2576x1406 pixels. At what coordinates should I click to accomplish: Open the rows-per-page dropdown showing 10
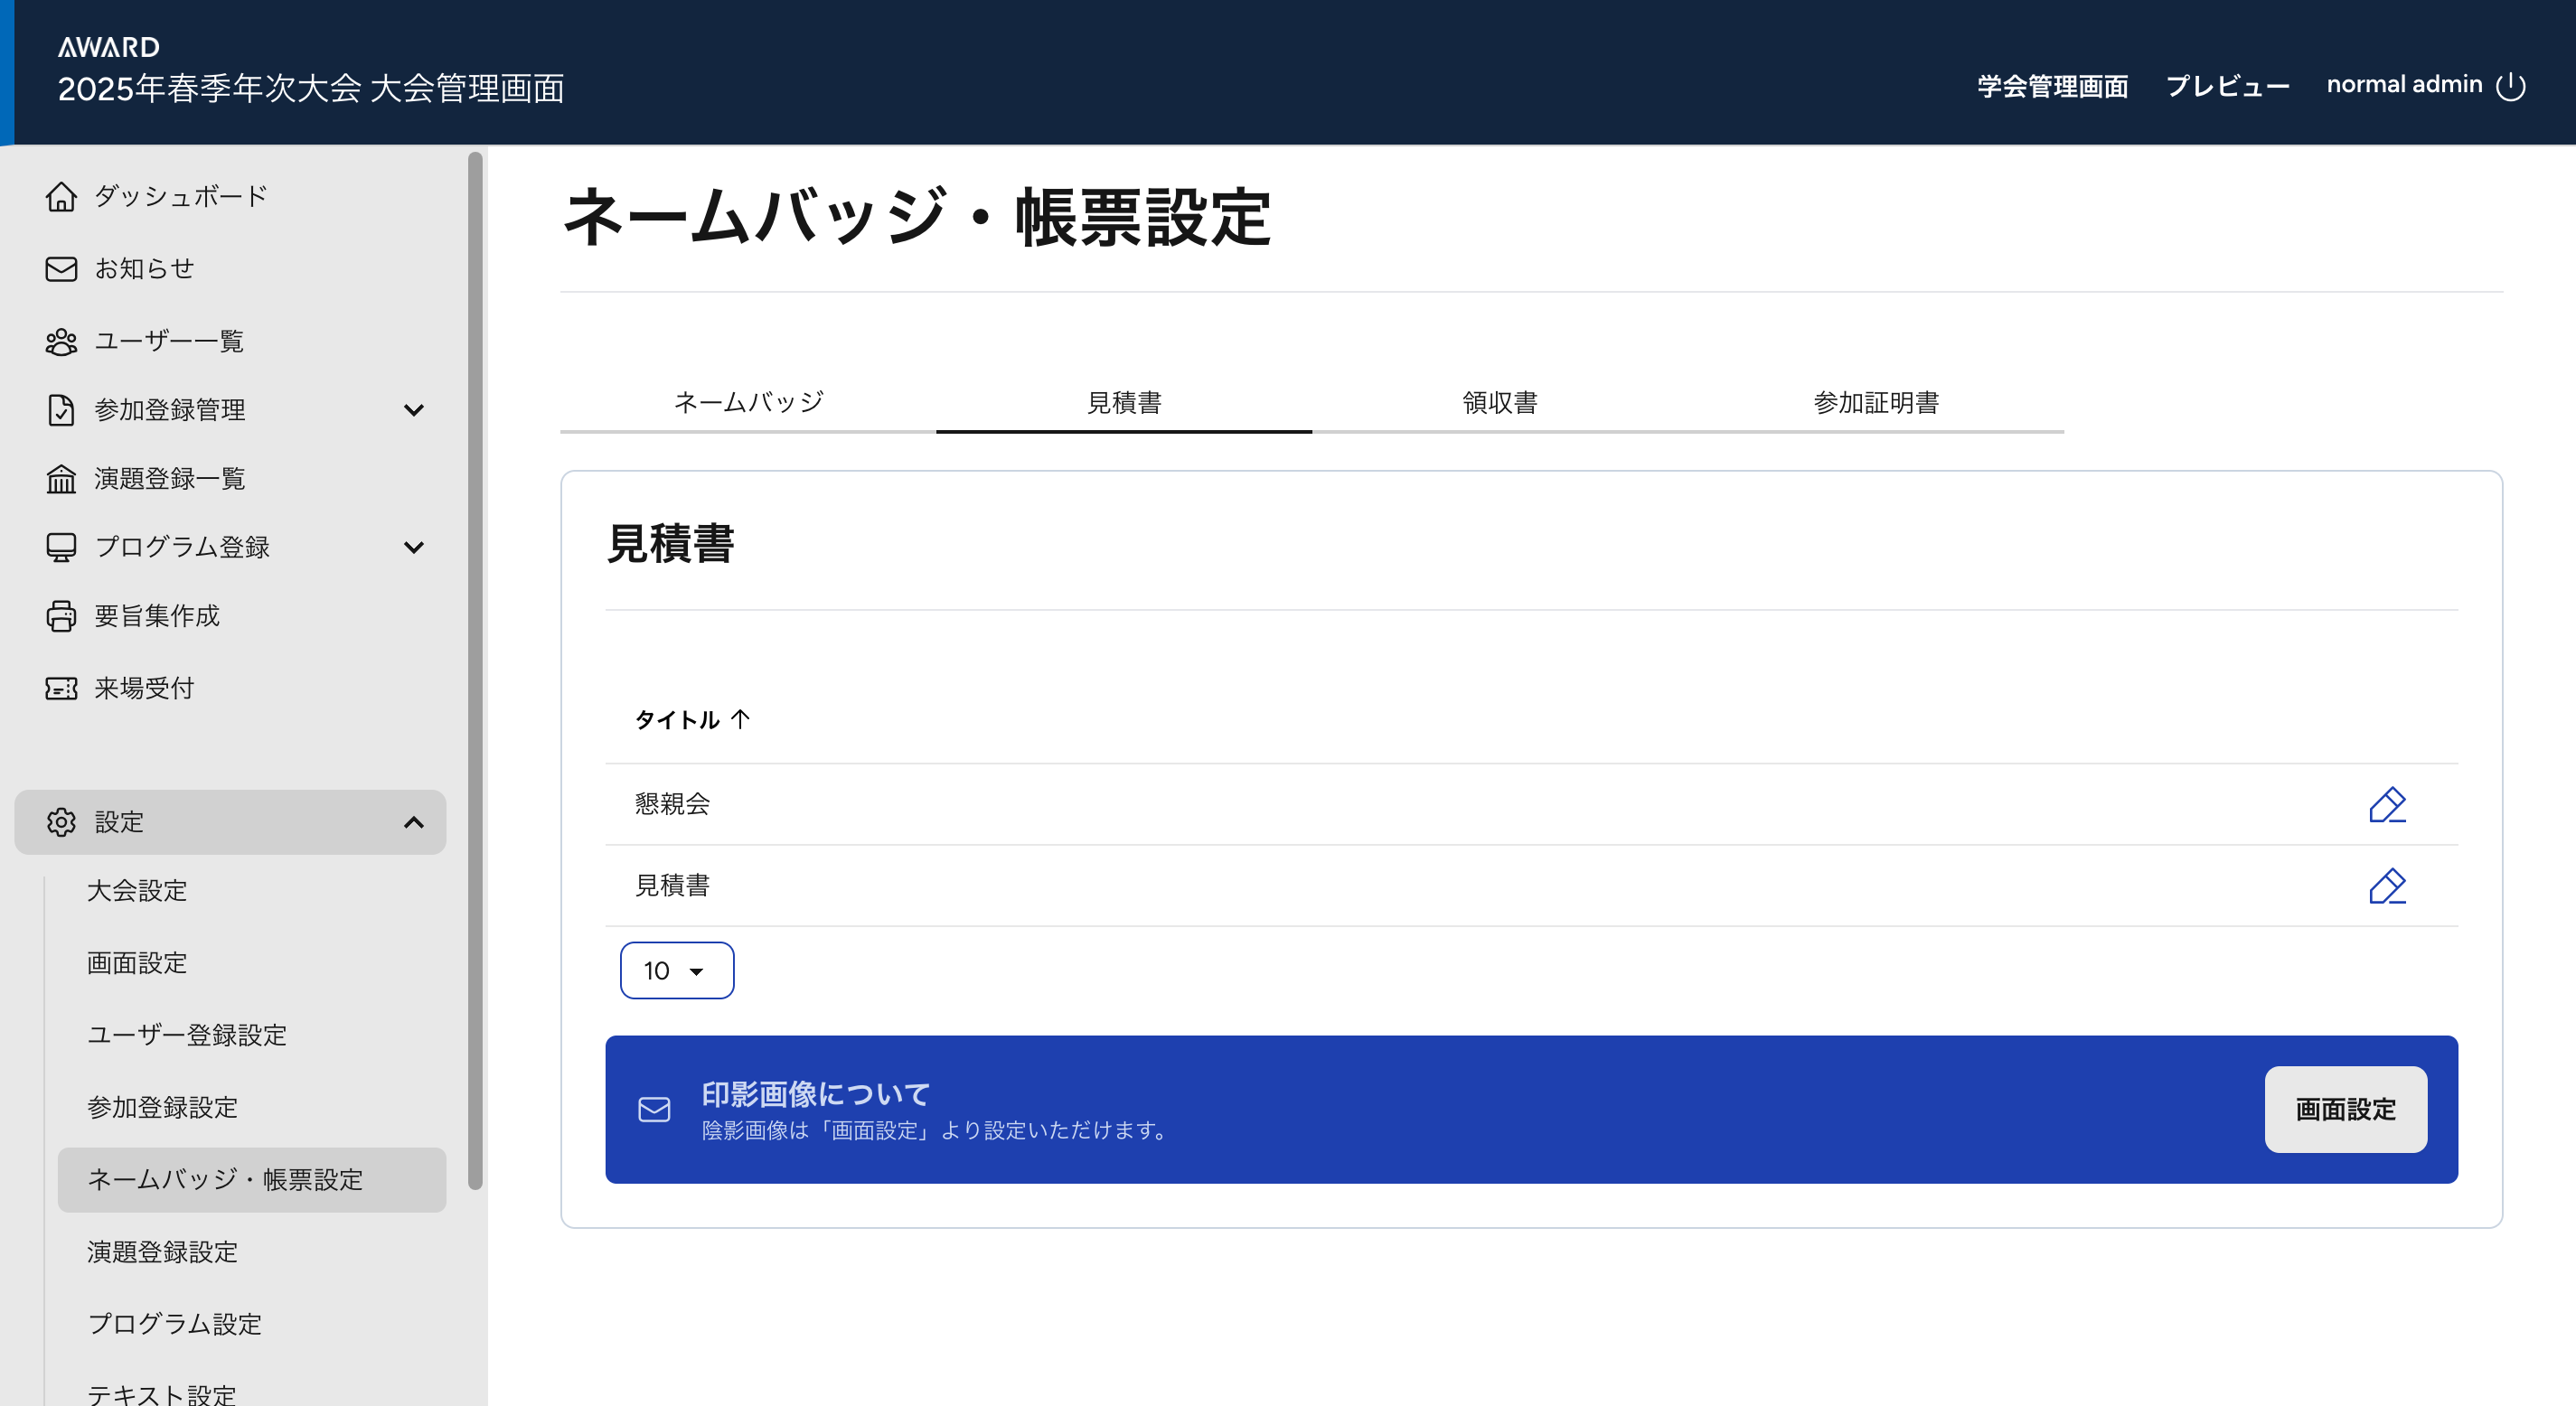pyautogui.click(x=676, y=970)
